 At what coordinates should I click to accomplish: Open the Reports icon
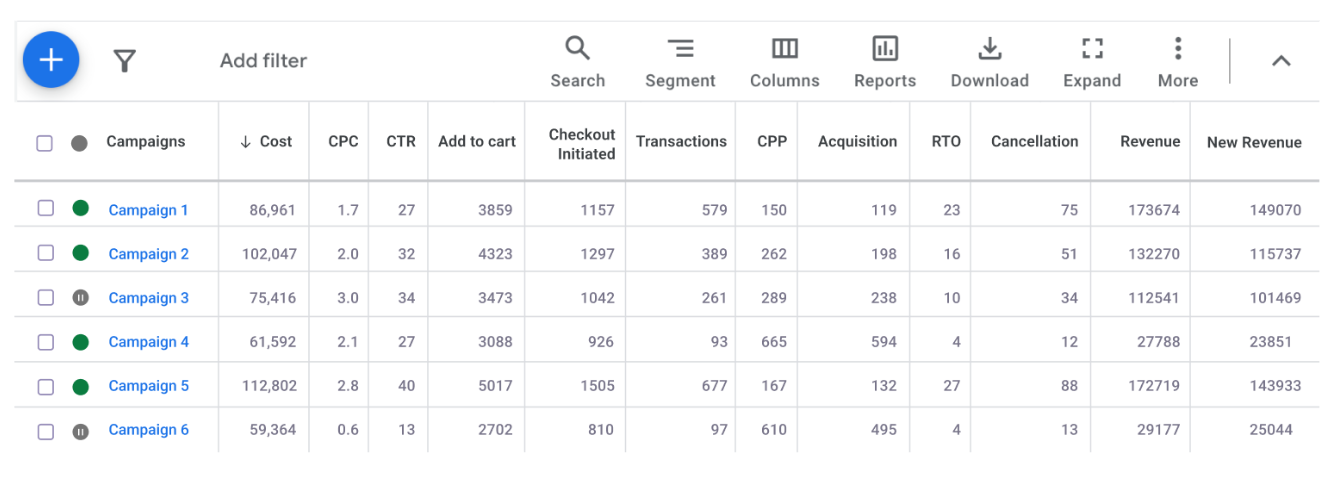(884, 62)
